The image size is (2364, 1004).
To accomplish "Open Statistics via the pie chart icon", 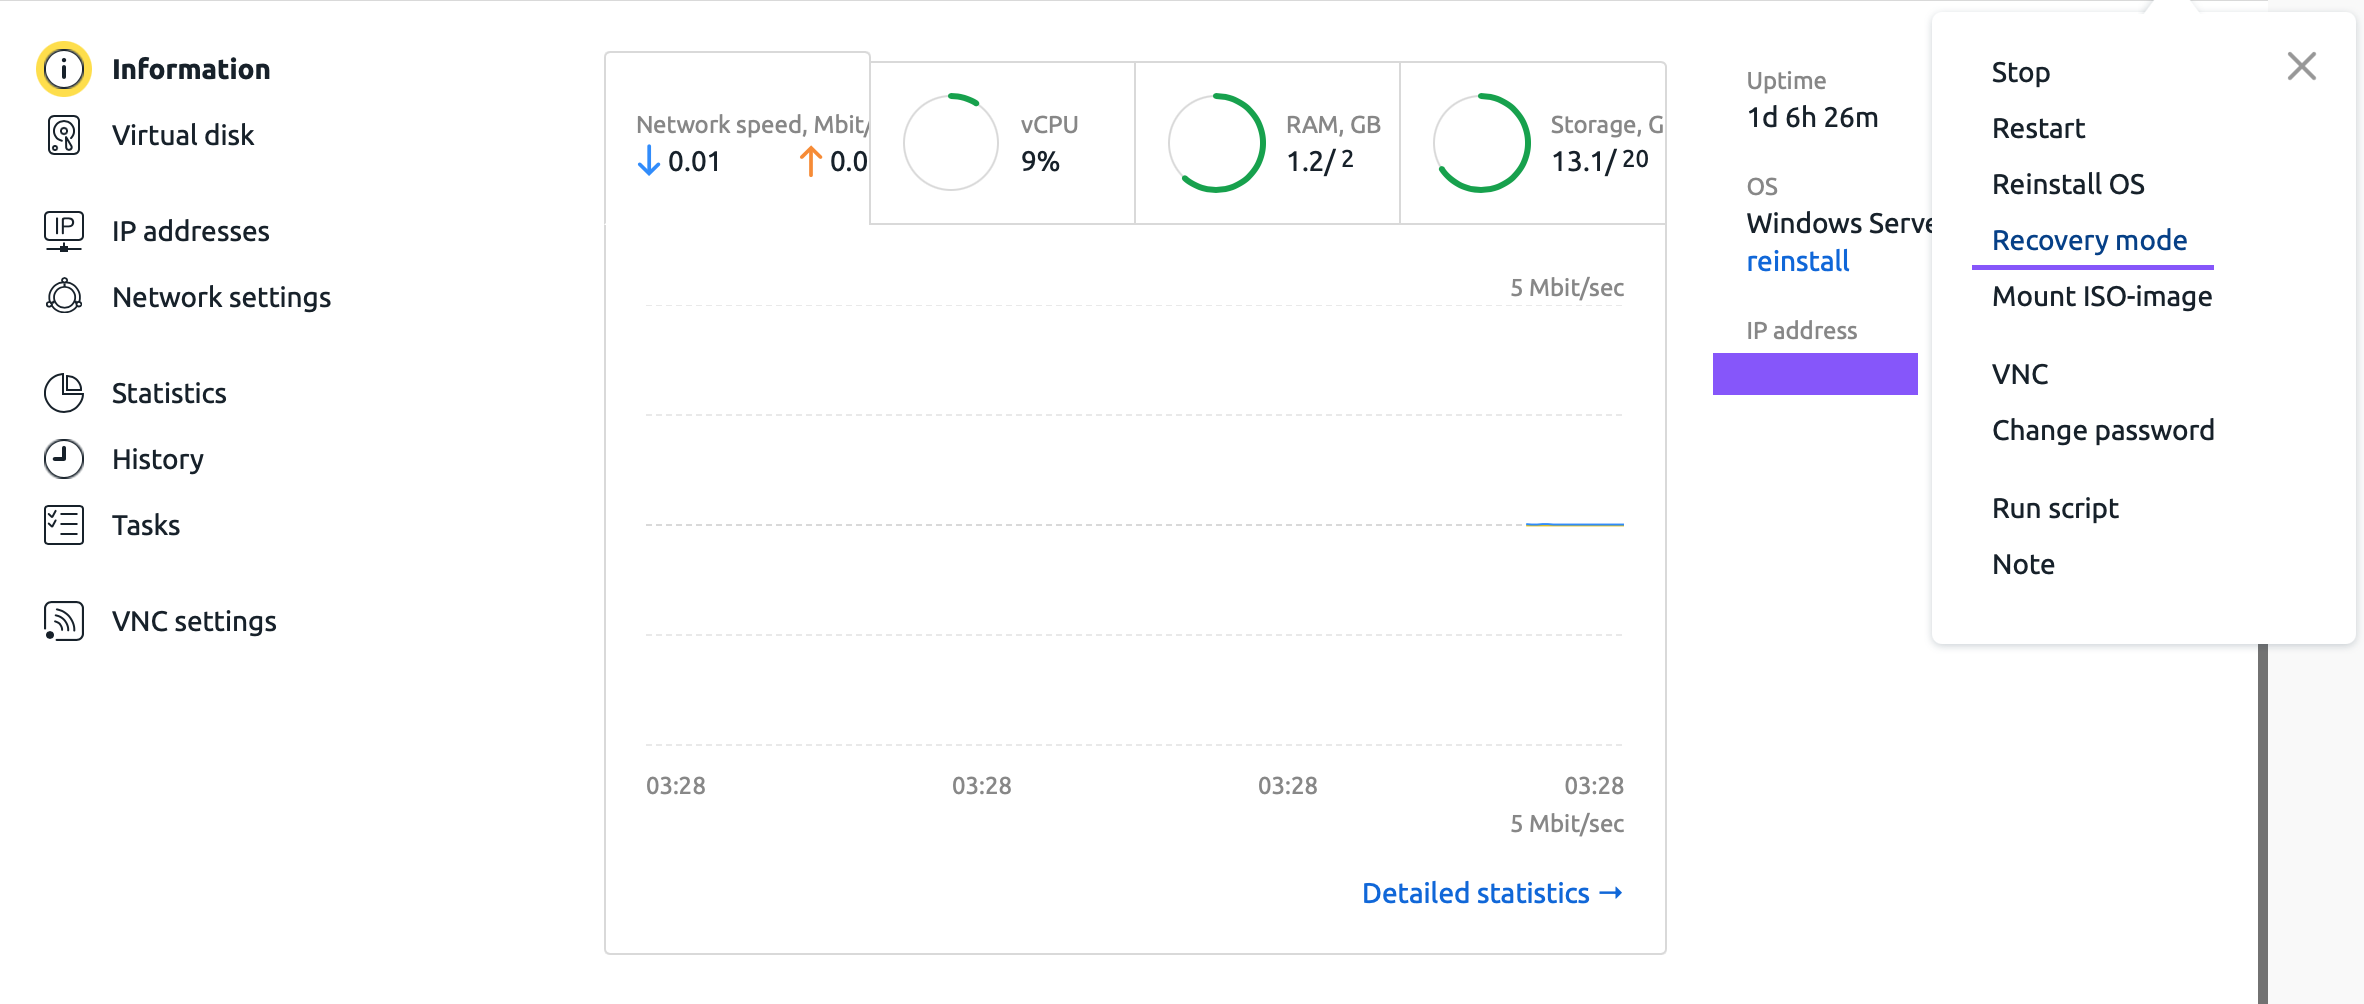I will click(x=64, y=393).
